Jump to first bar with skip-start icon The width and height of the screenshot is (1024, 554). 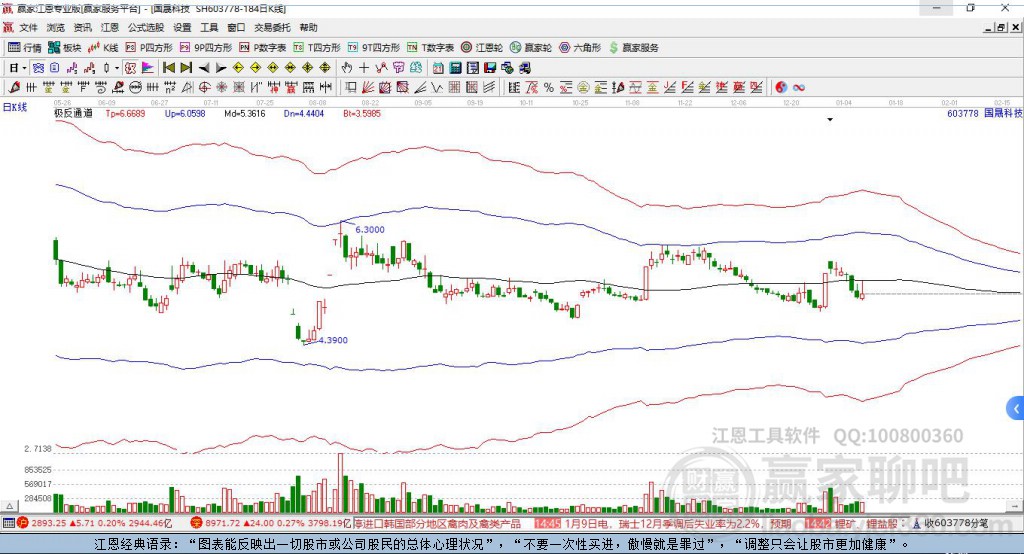[168, 68]
